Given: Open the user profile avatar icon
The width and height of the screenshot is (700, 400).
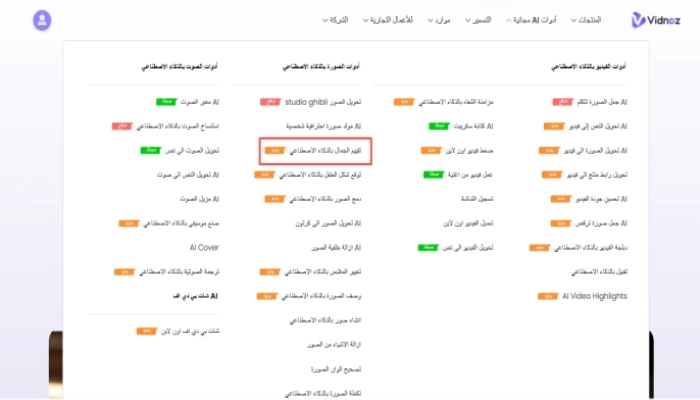Looking at the screenshot, I should 42,19.
